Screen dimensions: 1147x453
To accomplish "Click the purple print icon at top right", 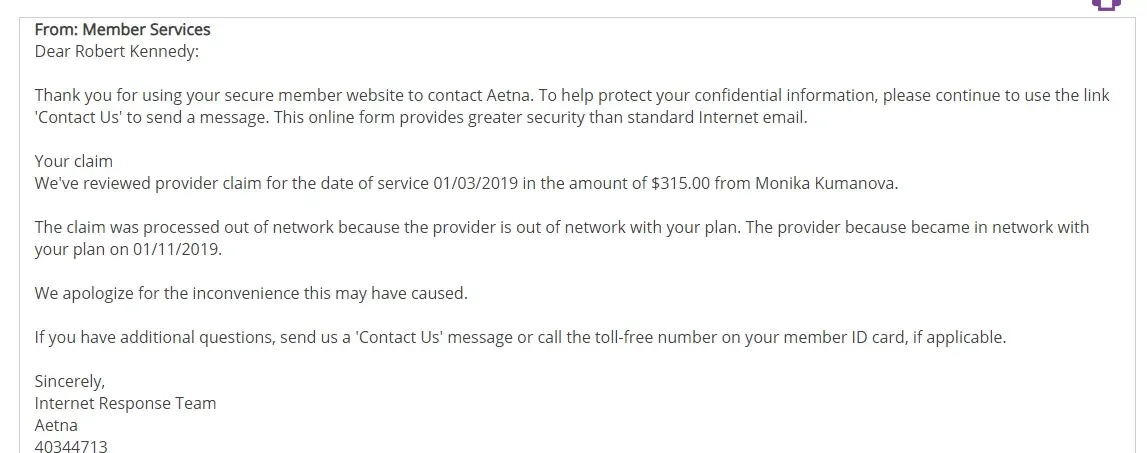I will tap(1105, 4).
